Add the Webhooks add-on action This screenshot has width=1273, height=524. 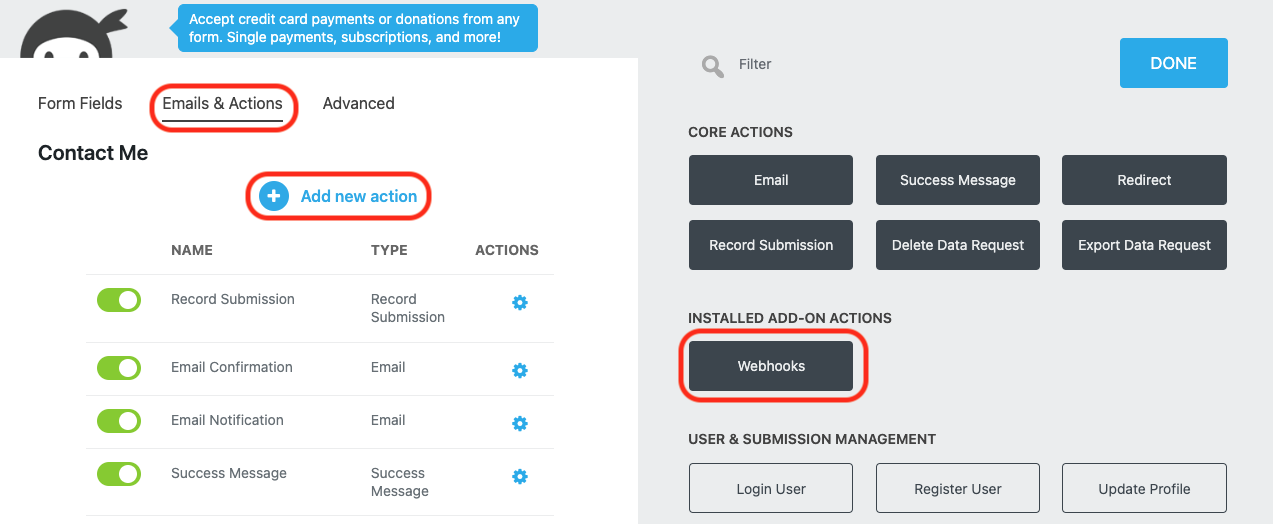pos(771,366)
